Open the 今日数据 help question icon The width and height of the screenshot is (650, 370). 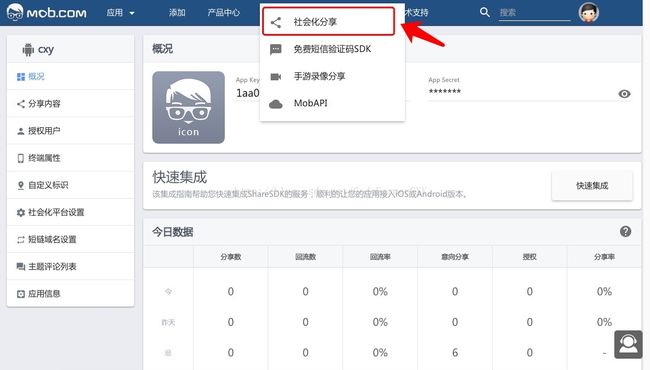point(626,232)
